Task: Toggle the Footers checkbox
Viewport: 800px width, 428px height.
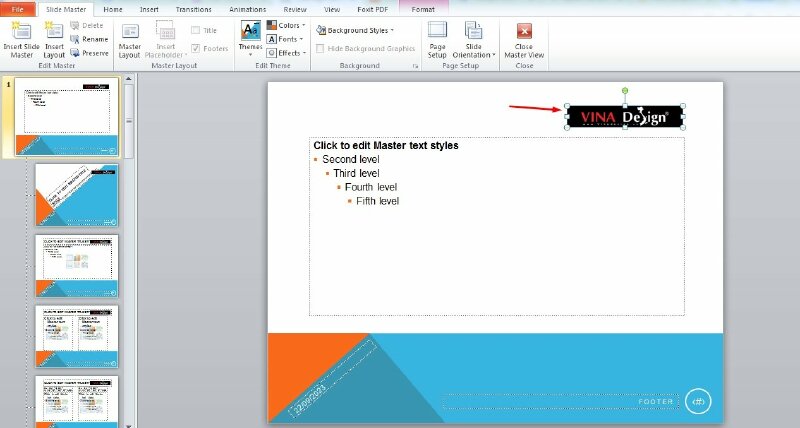Action: (x=195, y=48)
